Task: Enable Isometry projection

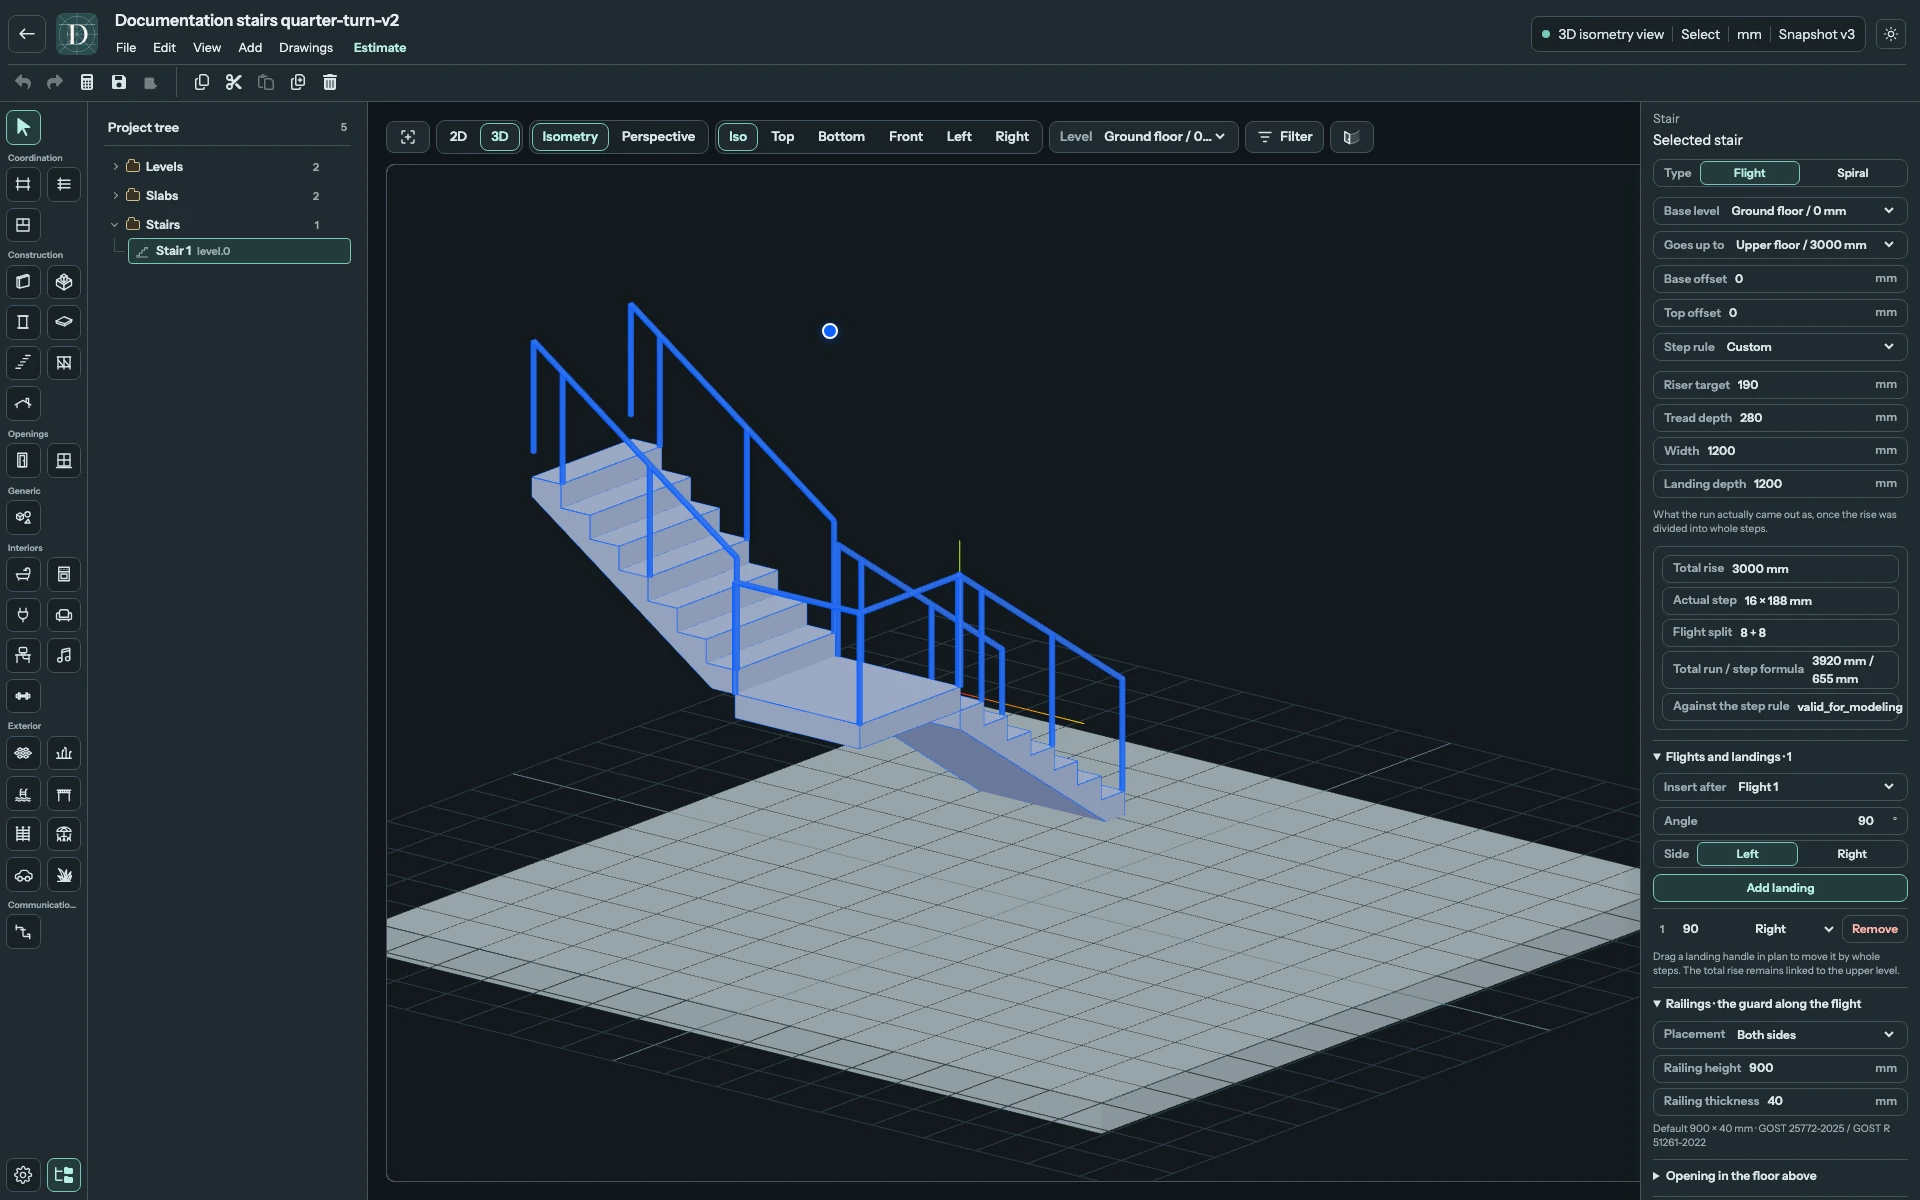Action: pyautogui.click(x=570, y=137)
